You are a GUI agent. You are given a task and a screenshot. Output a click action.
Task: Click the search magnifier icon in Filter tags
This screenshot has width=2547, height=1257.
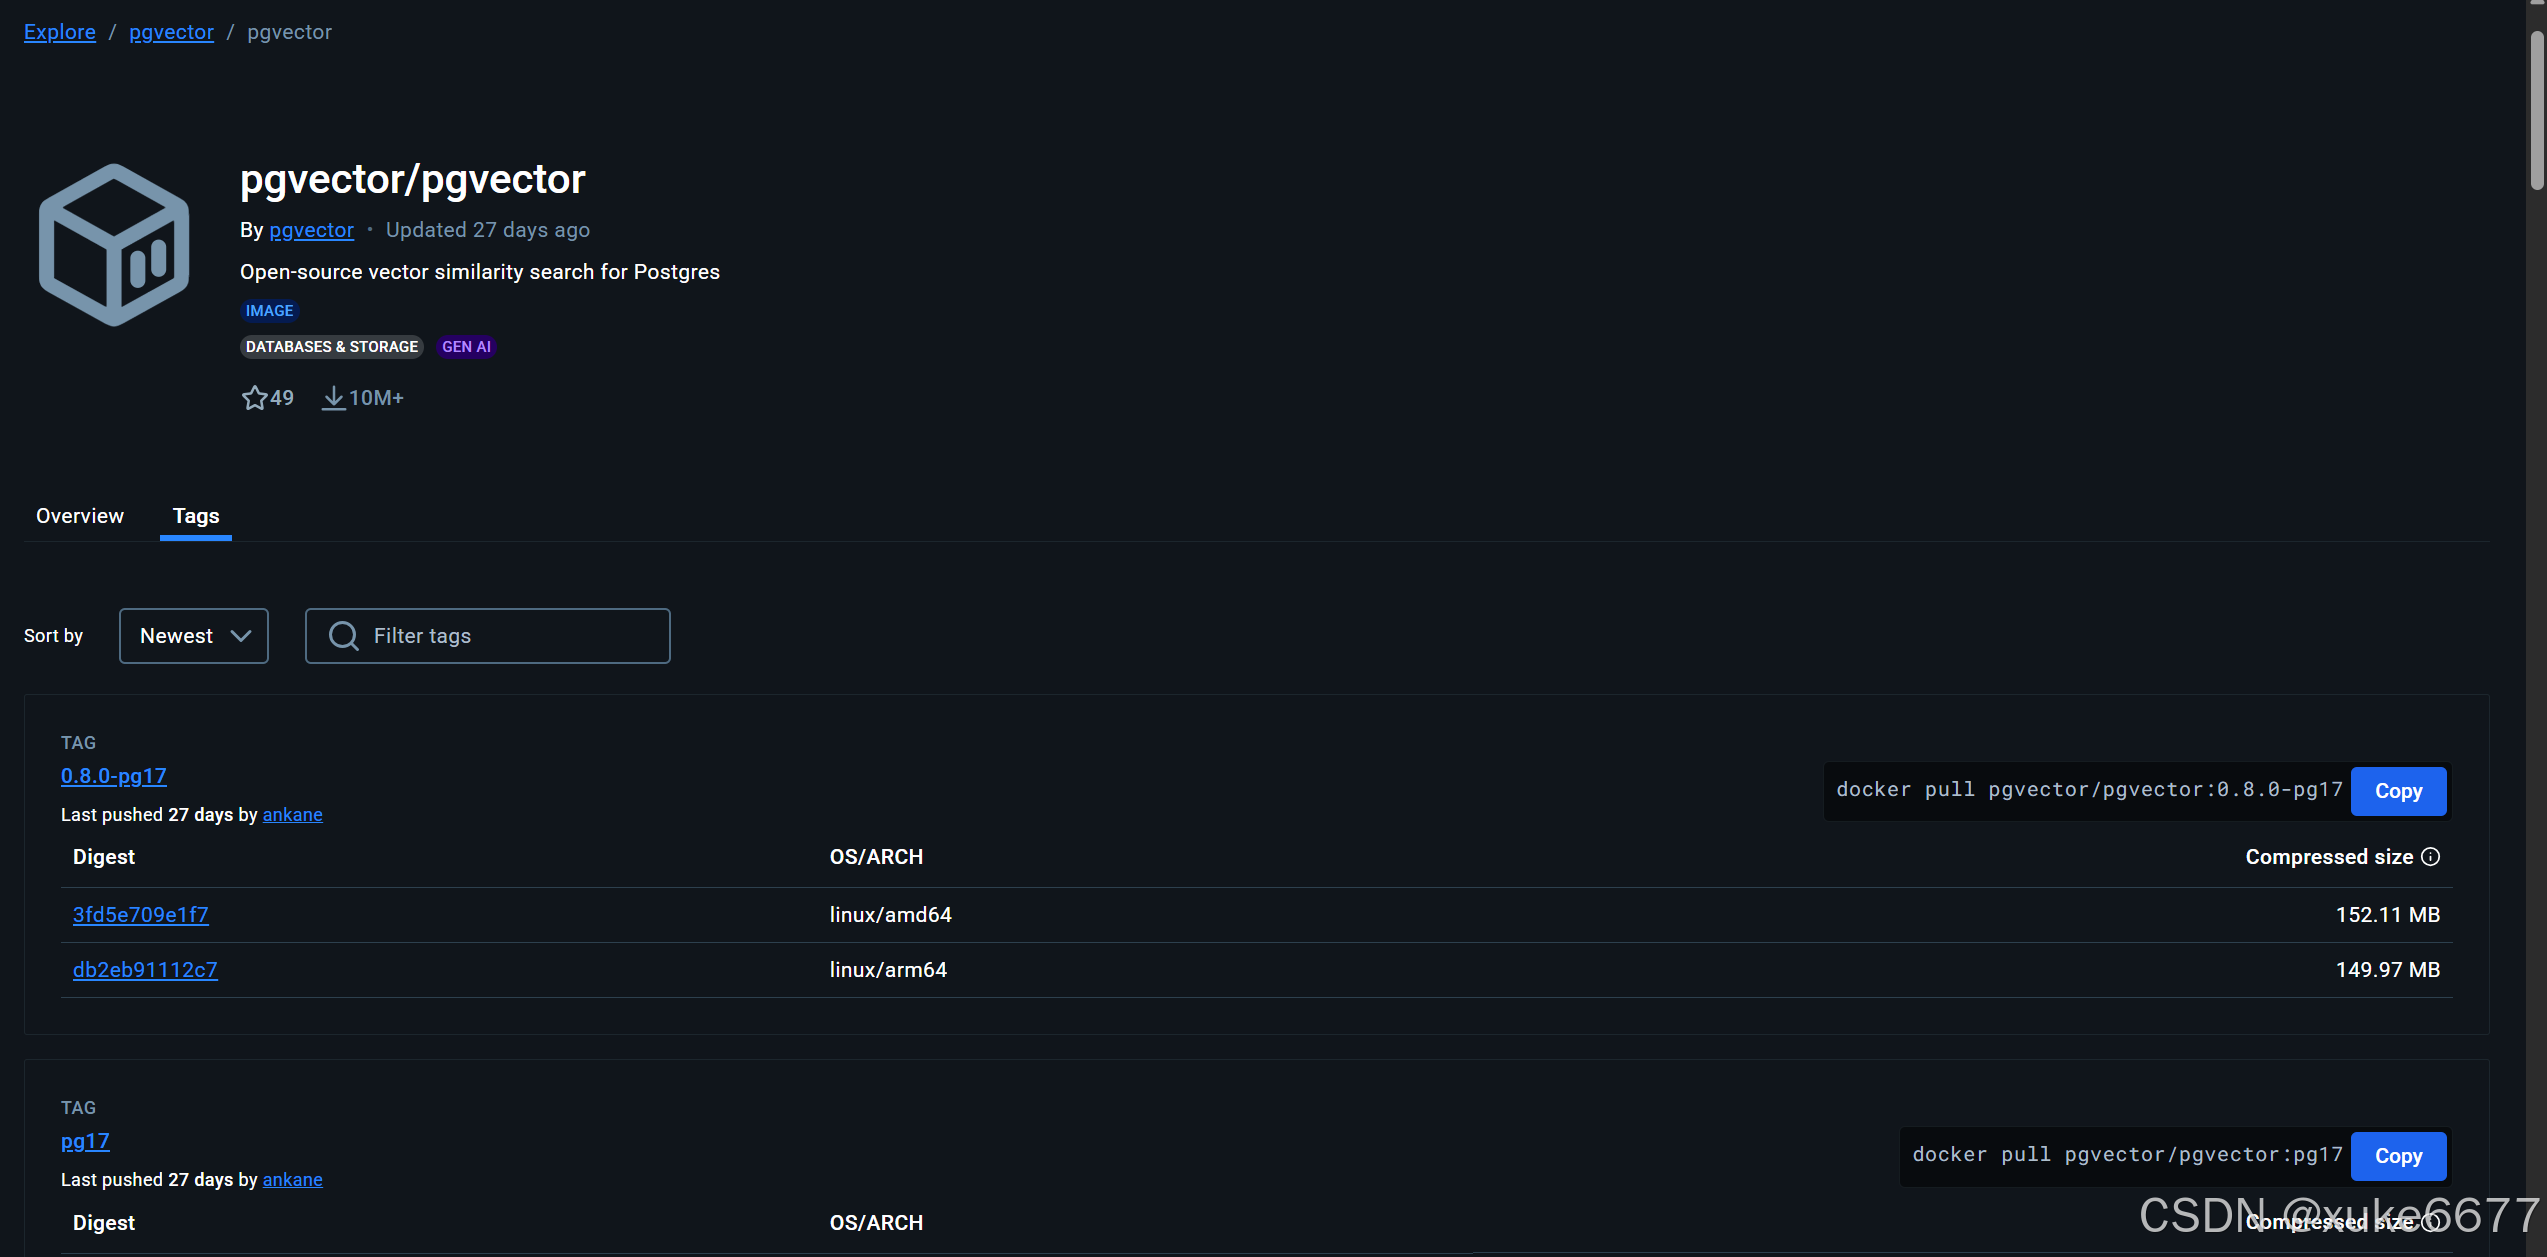[x=344, y=636]
